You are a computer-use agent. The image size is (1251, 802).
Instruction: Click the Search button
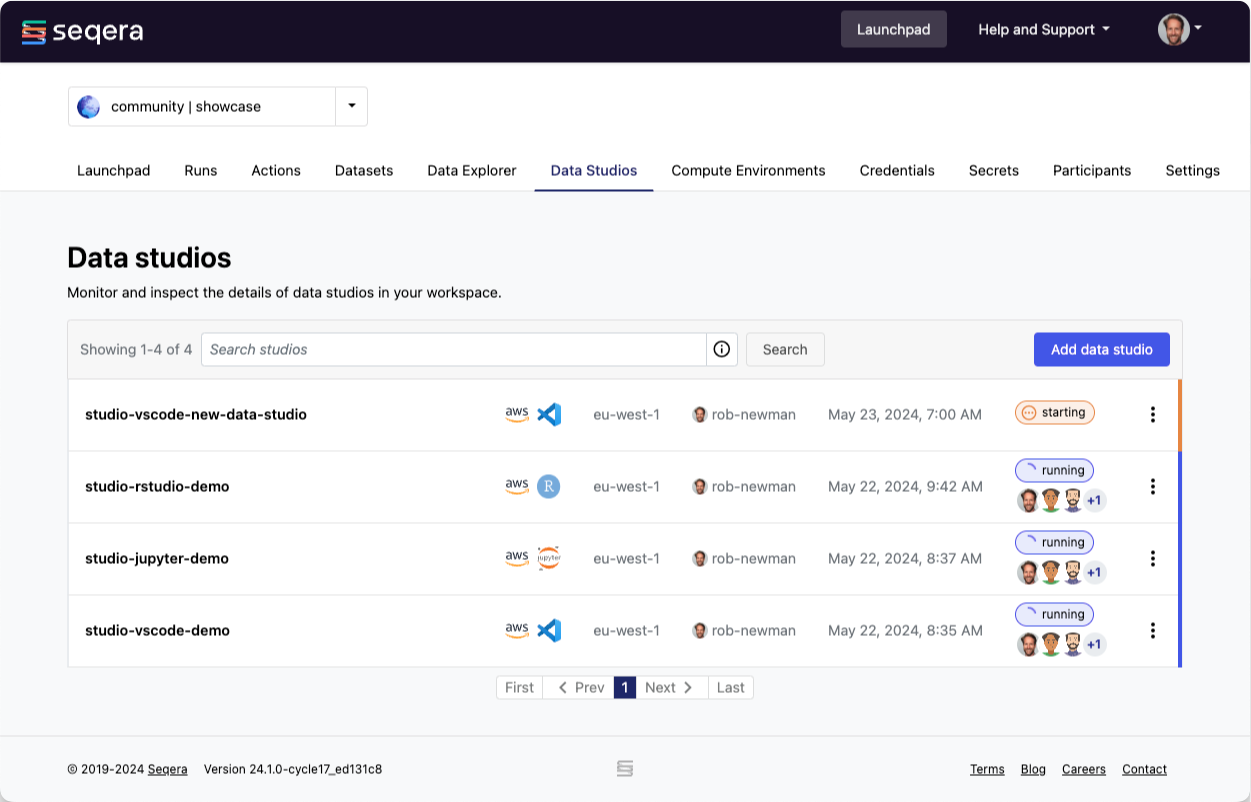point(784,350)
